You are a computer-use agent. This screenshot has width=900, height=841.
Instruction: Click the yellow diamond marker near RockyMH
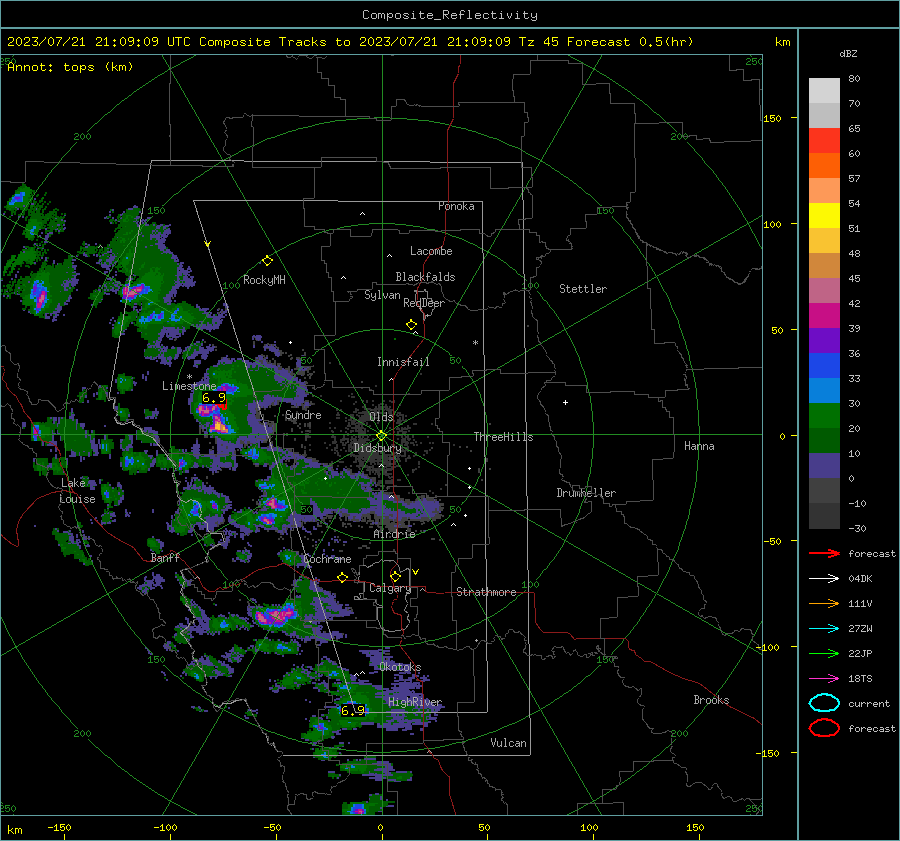tap(267, 261)
